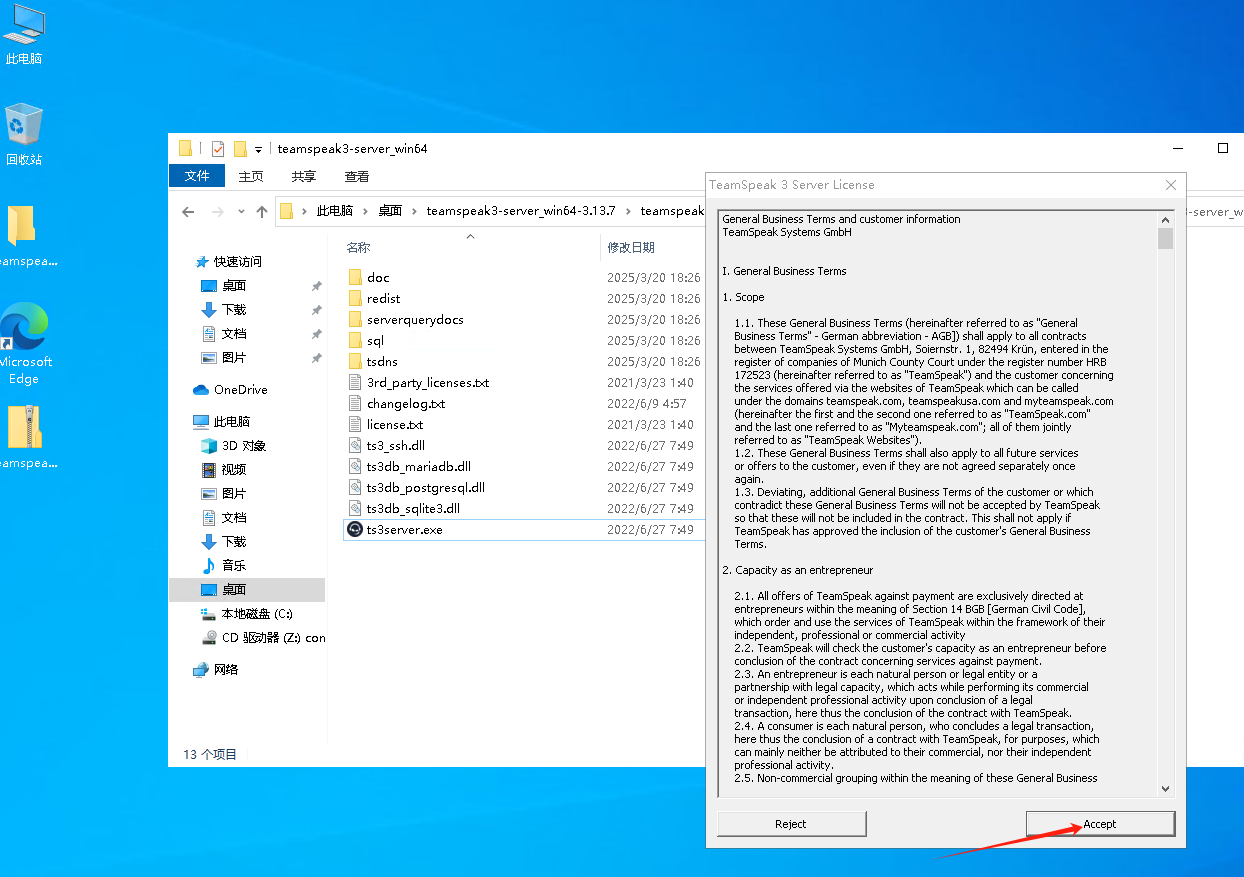
Task: Open the customize quick access toolbar dropdown
Action: point(258,149)
